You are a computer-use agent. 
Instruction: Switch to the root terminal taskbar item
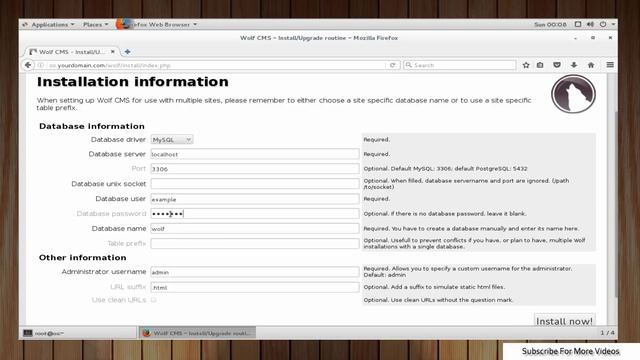[x=78, y=333]
